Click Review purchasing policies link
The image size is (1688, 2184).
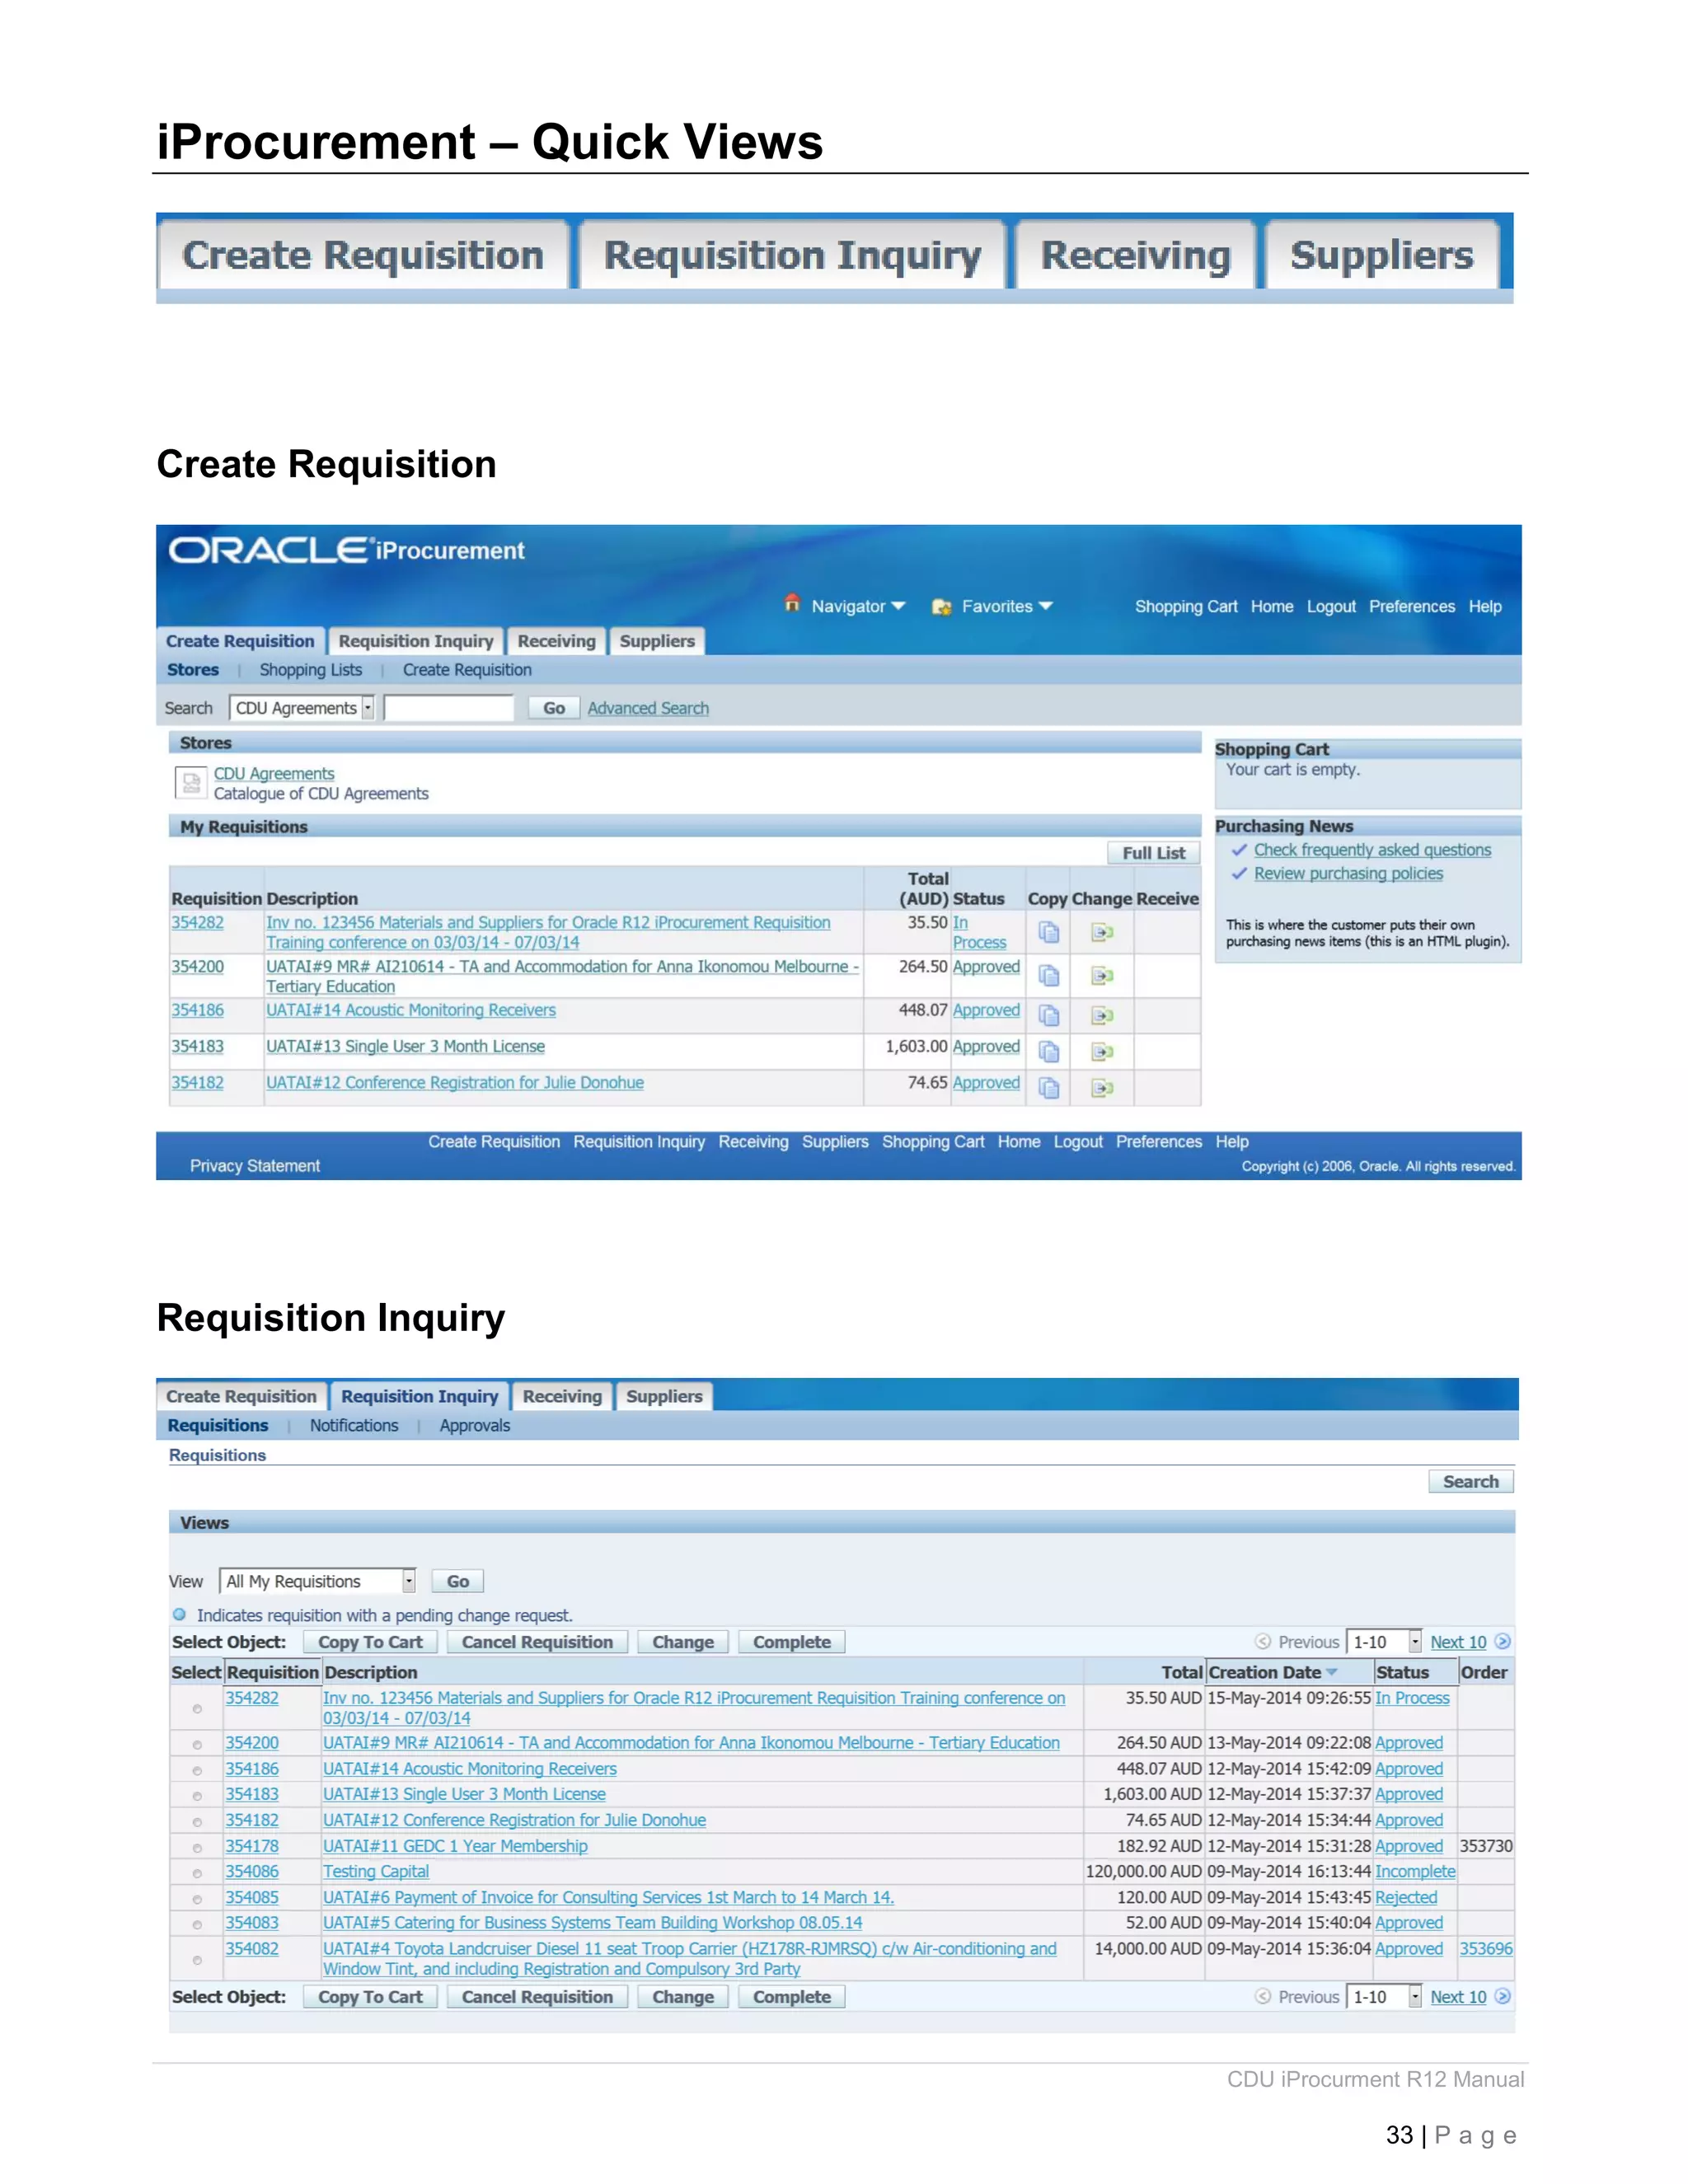pos(1348,873)
